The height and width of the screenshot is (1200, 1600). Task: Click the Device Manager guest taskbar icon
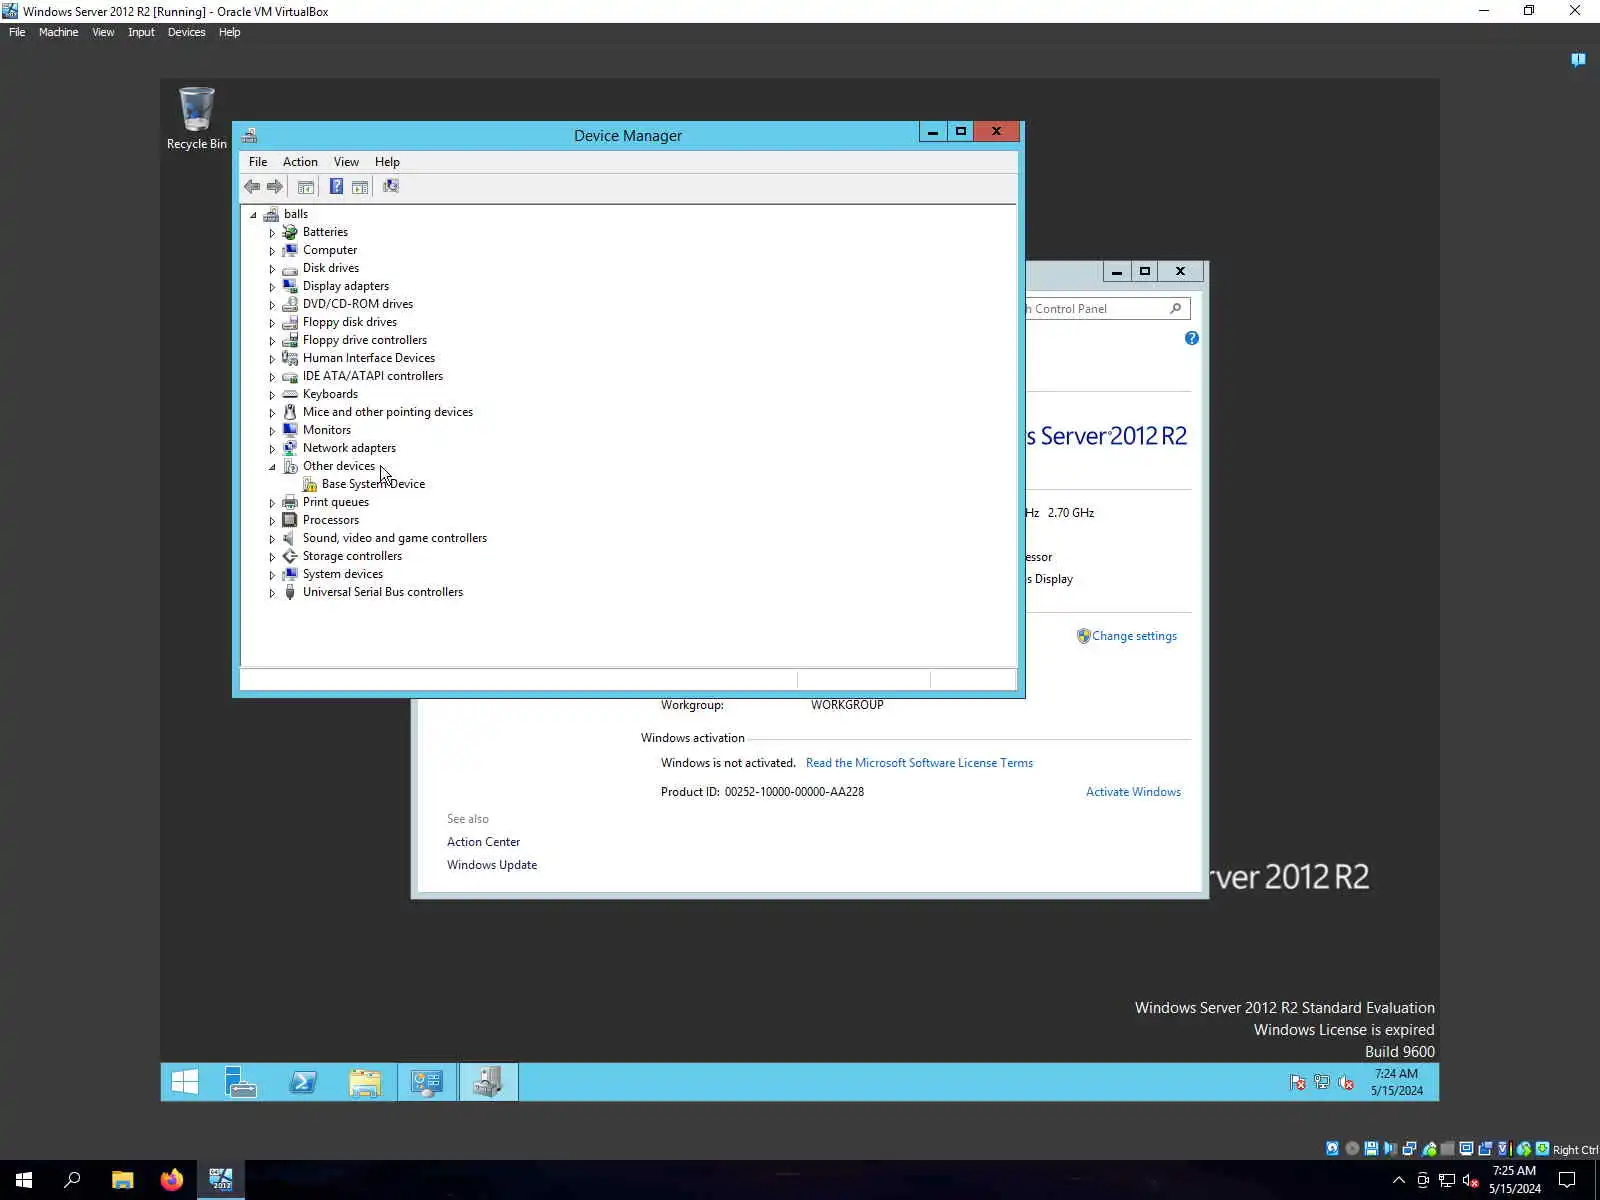(489, 1082)
